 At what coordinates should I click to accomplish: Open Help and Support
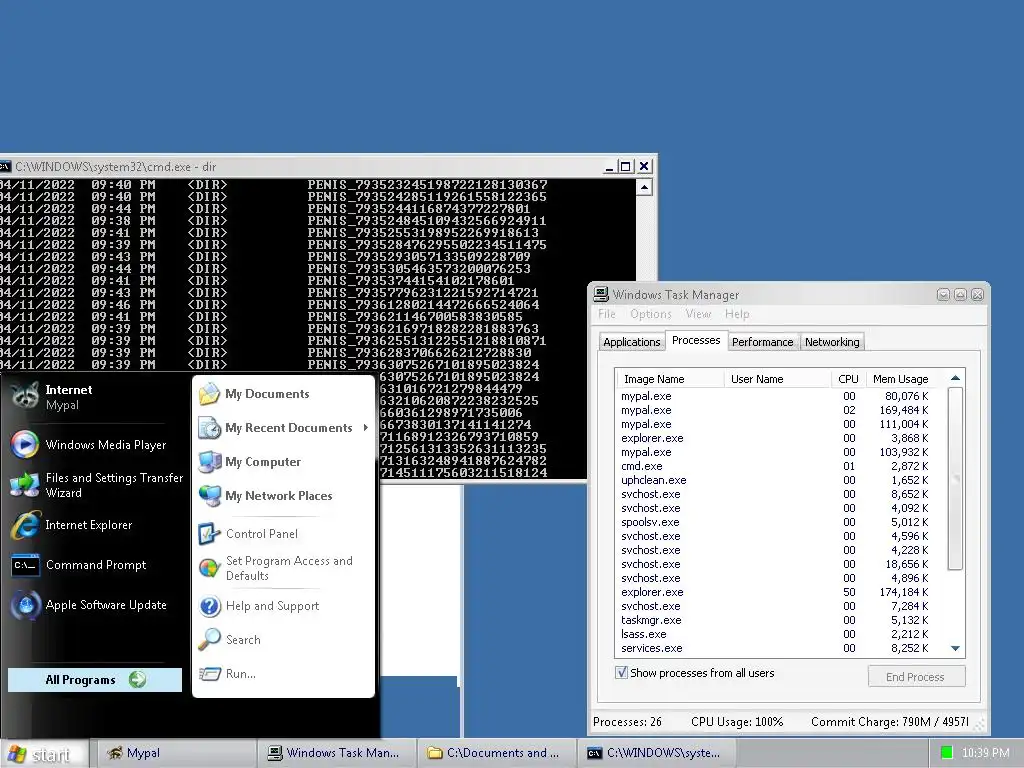point(259,606)
